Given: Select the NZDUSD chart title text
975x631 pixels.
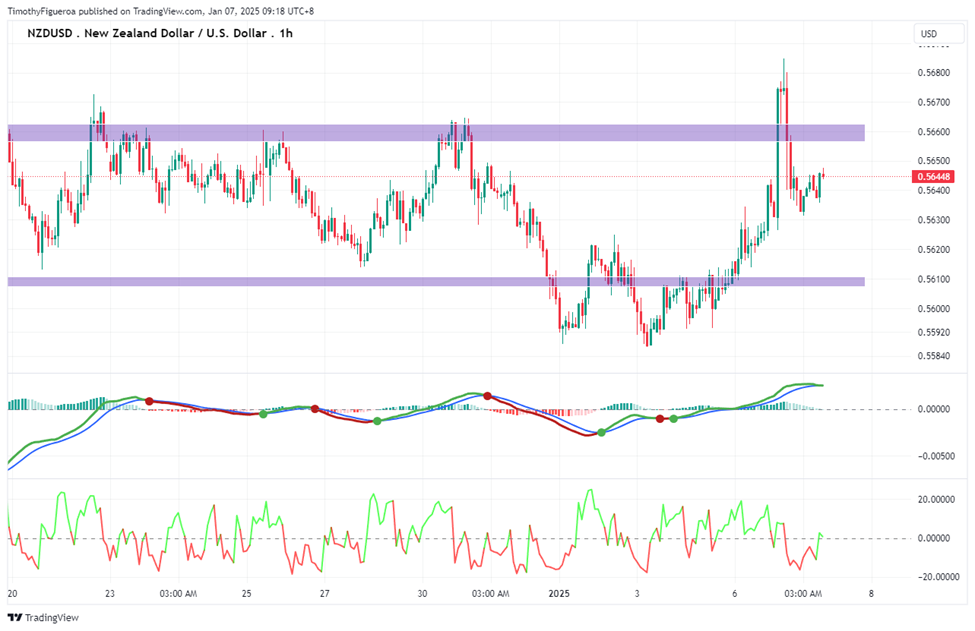Looking at the screenshot, I should point(160,34).
